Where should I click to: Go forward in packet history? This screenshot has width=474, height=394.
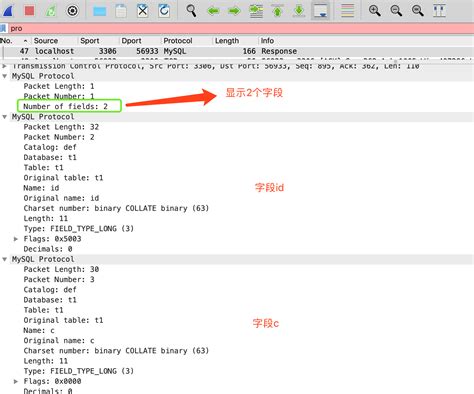pos(234,11)
